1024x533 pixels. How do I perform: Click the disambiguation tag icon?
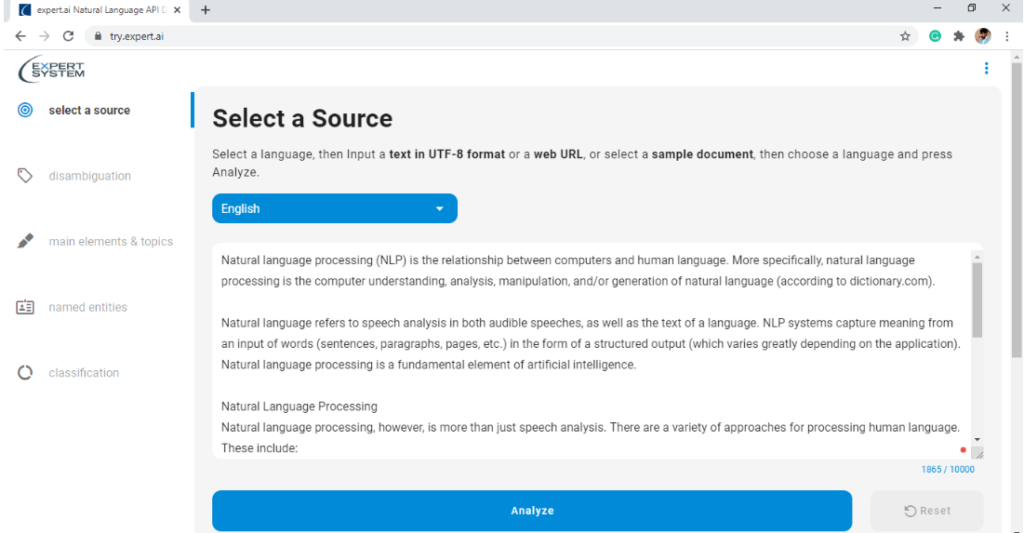click(x=25, y=175)
